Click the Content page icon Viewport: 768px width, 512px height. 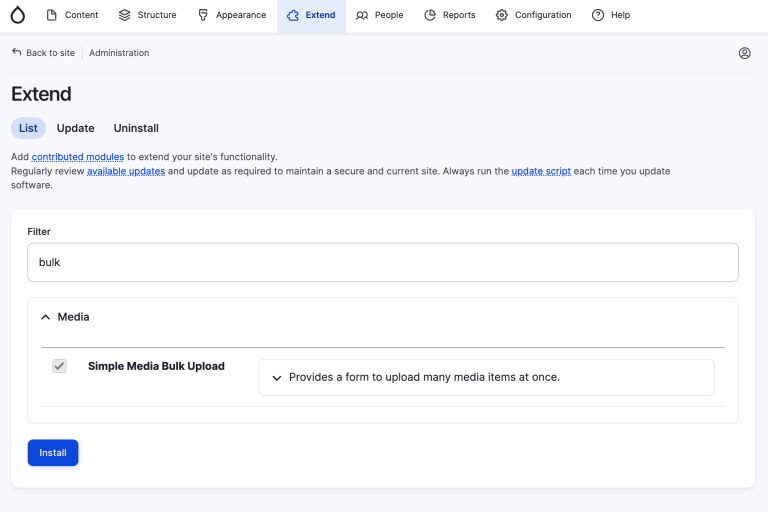pos(51,15)
